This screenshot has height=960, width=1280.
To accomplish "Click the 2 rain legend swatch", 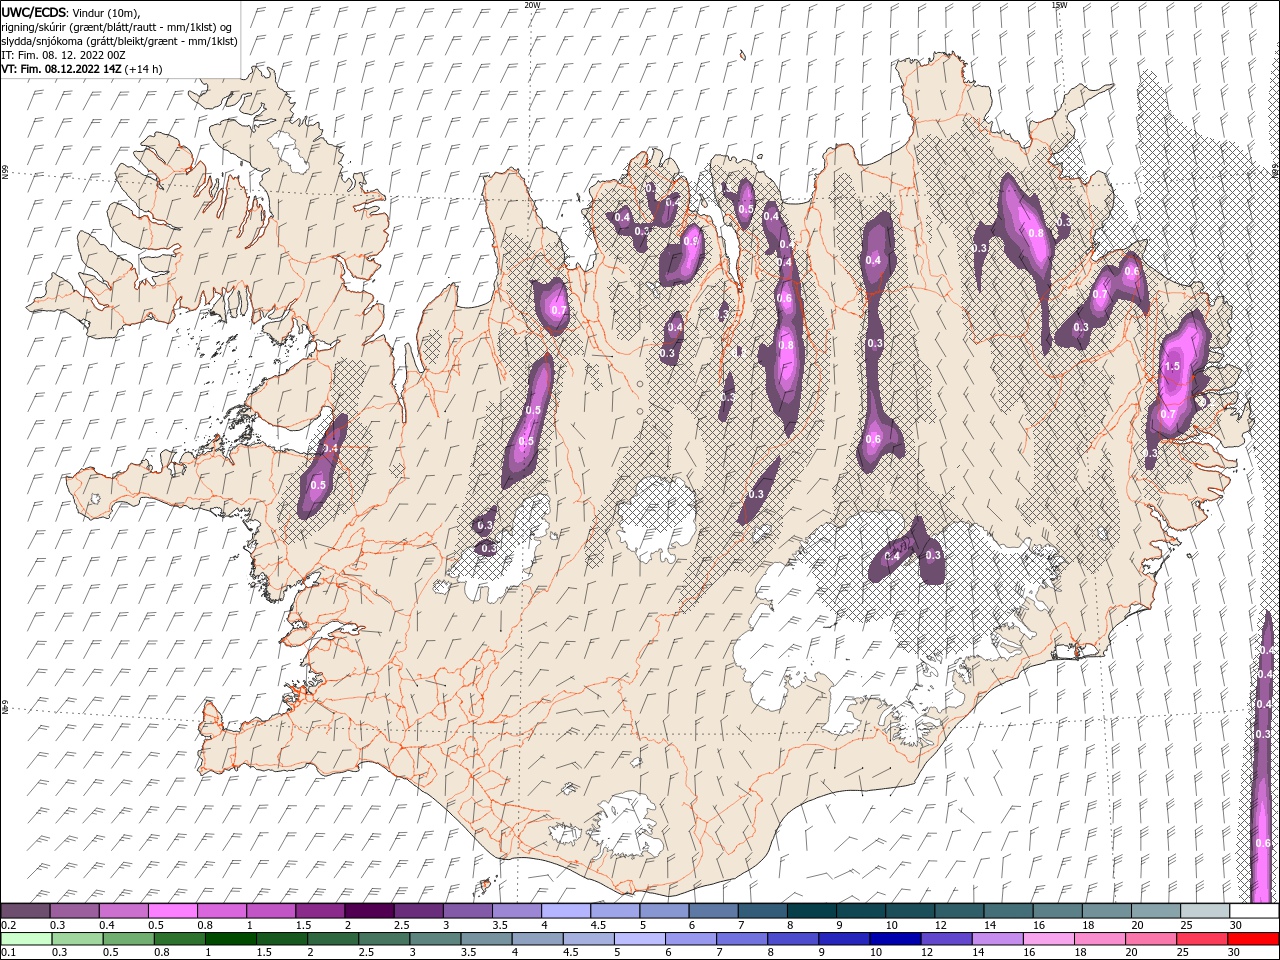I will (x=333, y=938).
